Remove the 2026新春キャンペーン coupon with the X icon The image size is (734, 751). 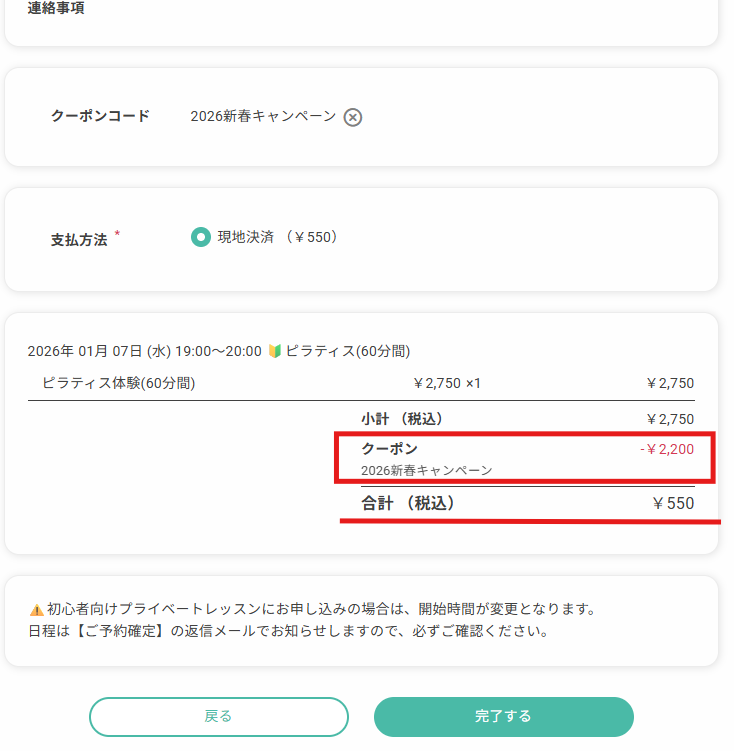[x=353, y=117]
